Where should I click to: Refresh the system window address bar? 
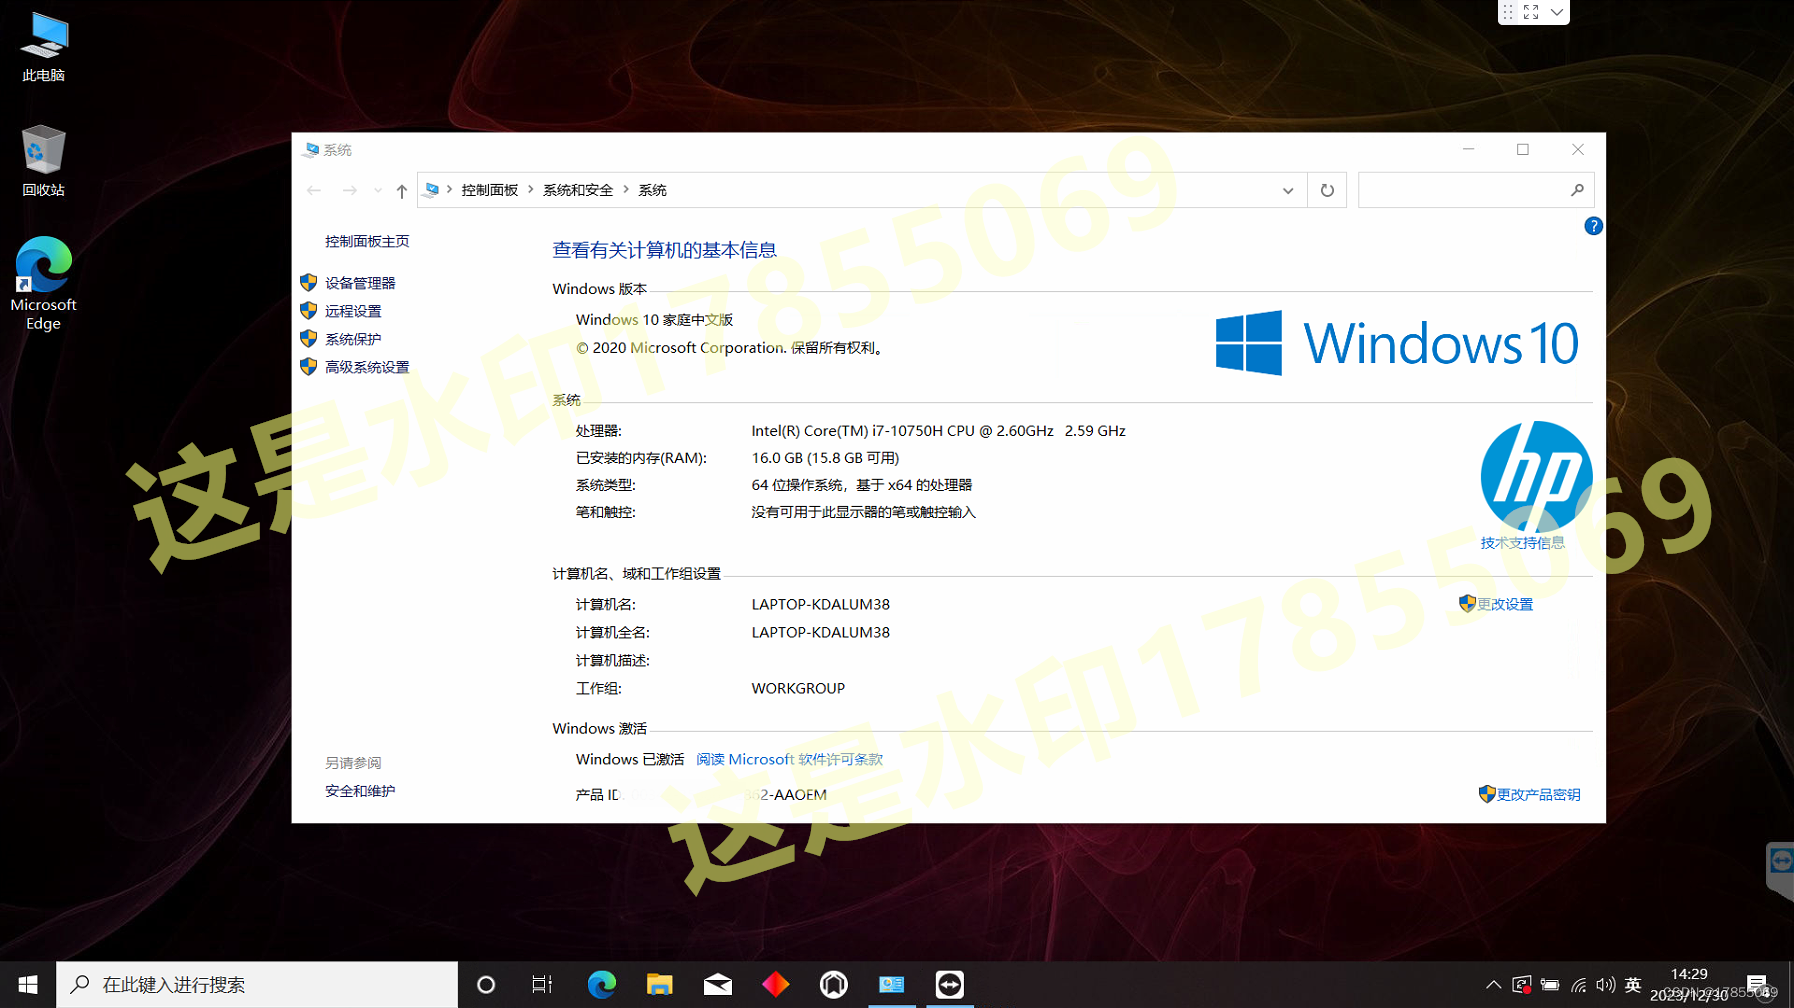(1327, 190)
